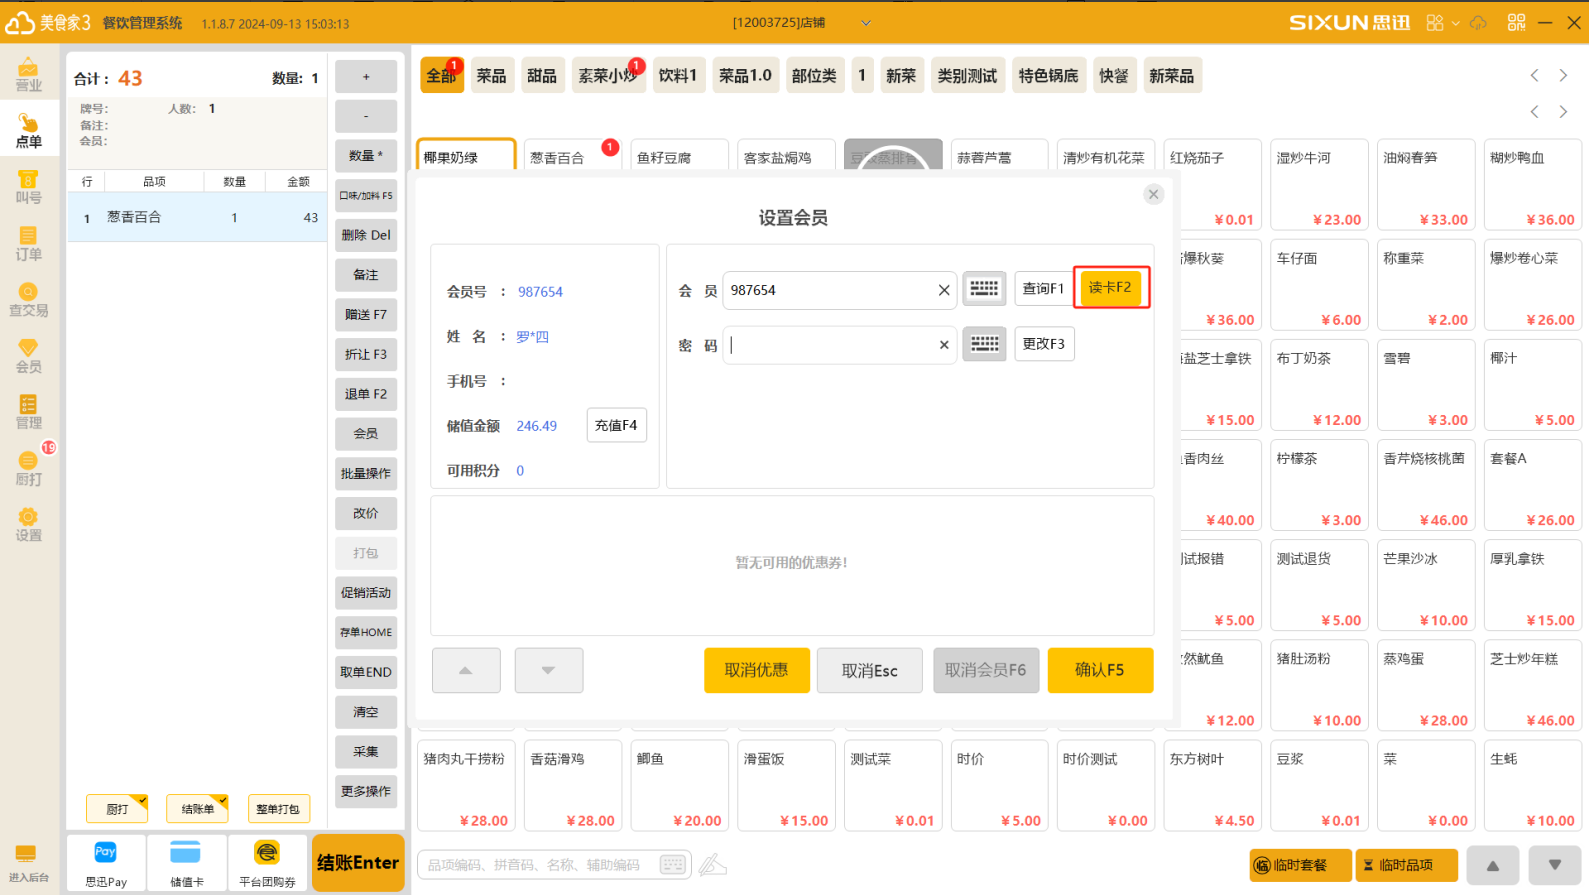Open the 叫号 queue-calling sidebar icon
The width and height of the screenshot is (1589, 895).
[x=28, y=186]
